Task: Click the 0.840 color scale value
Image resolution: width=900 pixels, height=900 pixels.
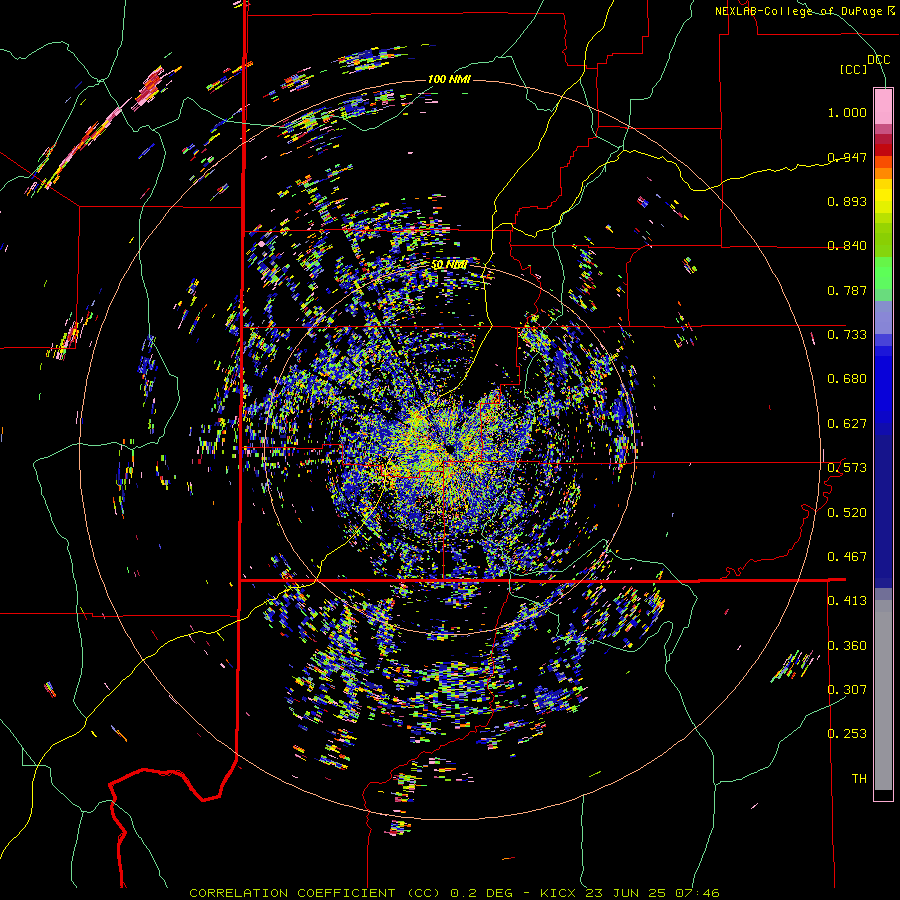Action: (847, 246)
